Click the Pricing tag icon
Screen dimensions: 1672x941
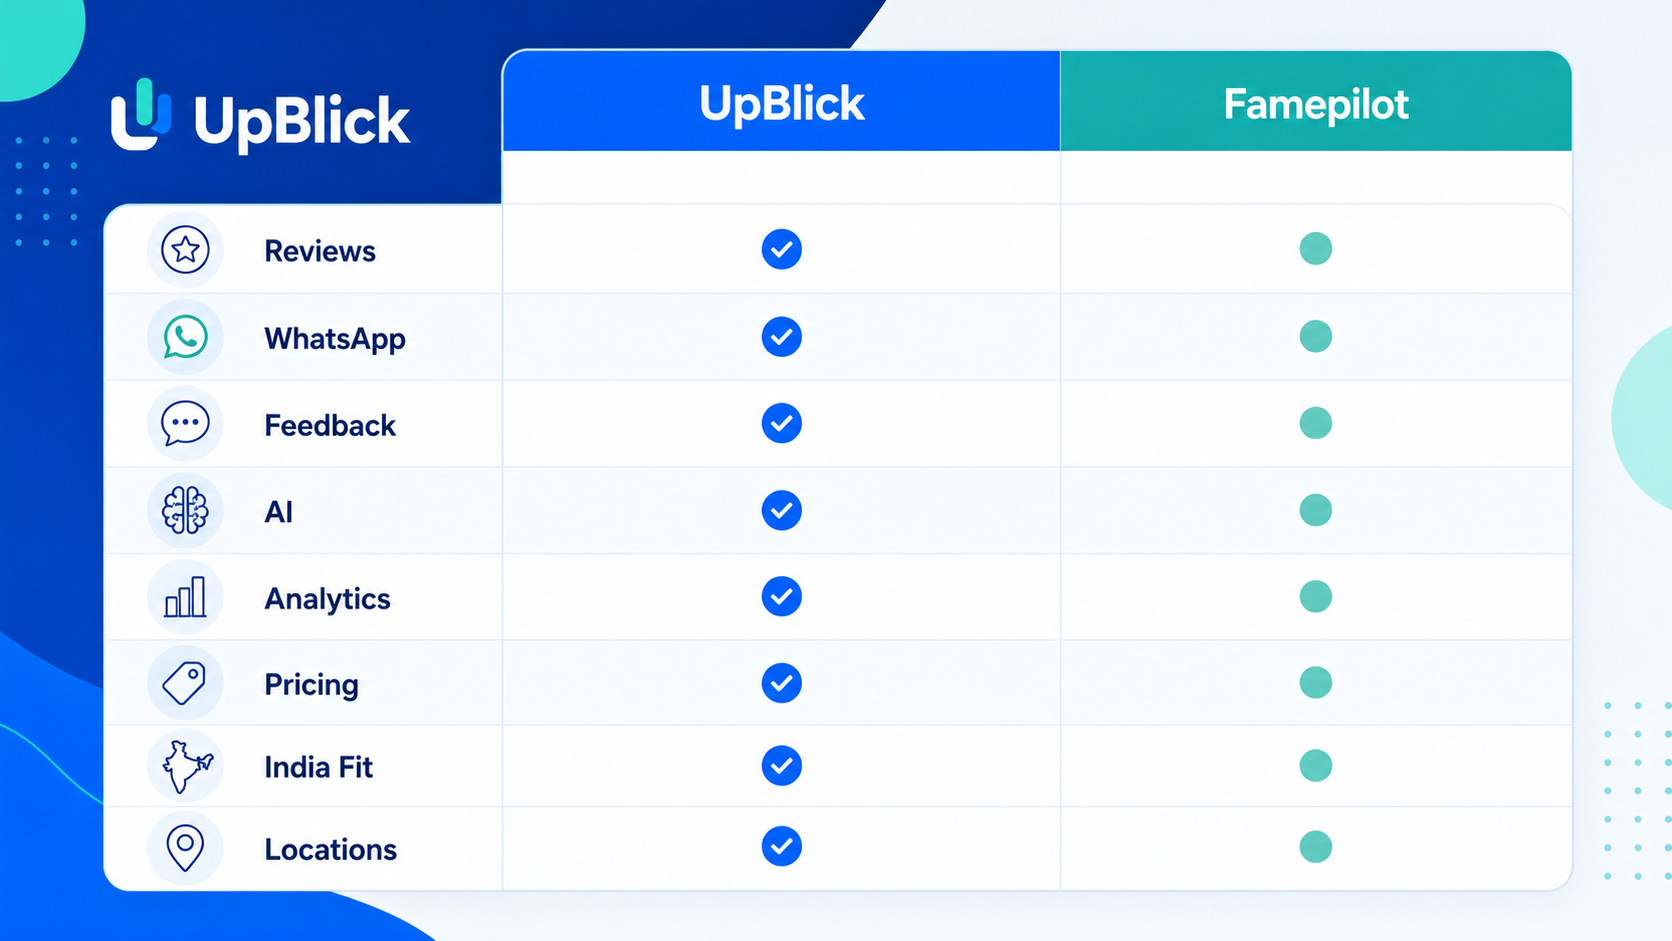[185, 683]
